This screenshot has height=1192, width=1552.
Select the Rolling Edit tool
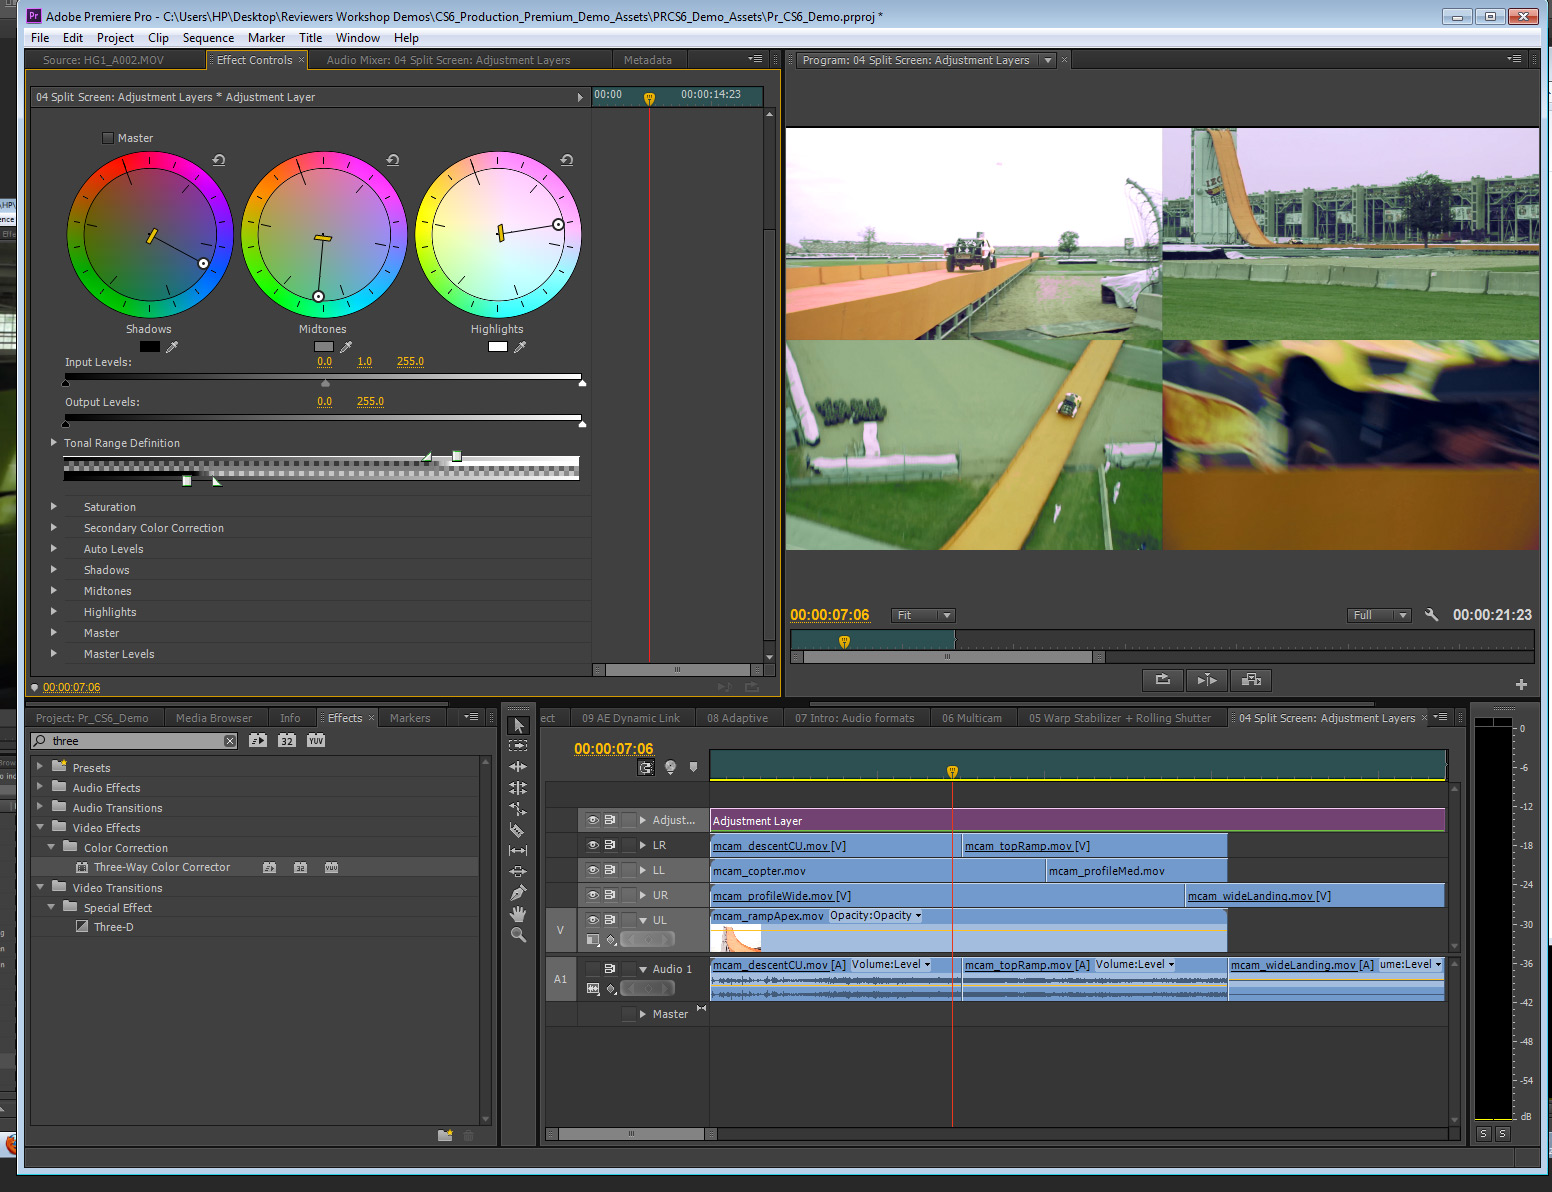(x=518, y=788)
